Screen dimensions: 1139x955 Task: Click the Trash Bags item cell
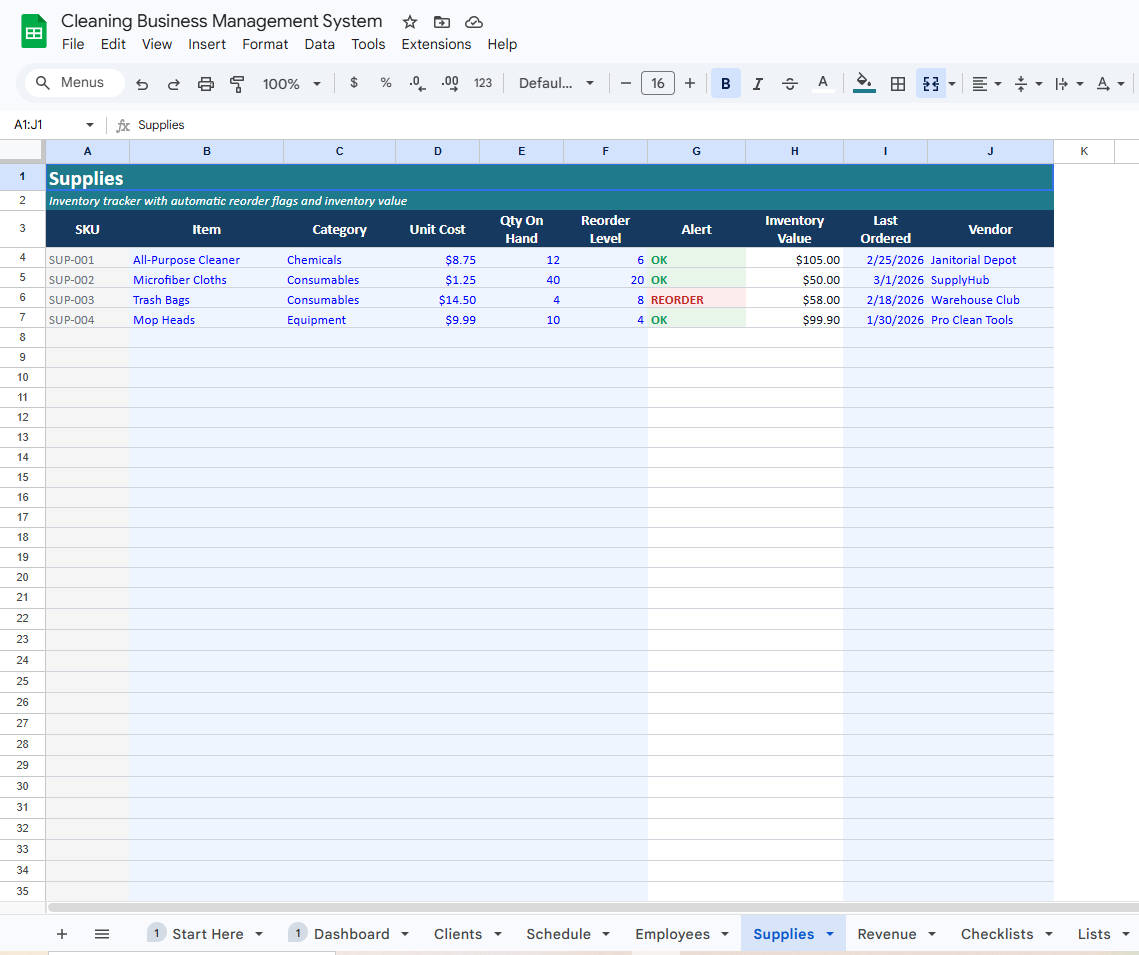pyautogui.click(x=206, y=299)
